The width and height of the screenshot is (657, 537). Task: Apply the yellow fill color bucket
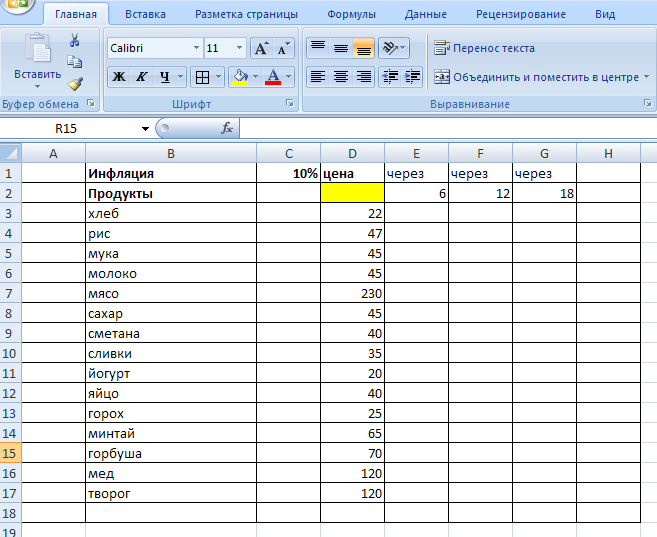[x=239, y=77]
